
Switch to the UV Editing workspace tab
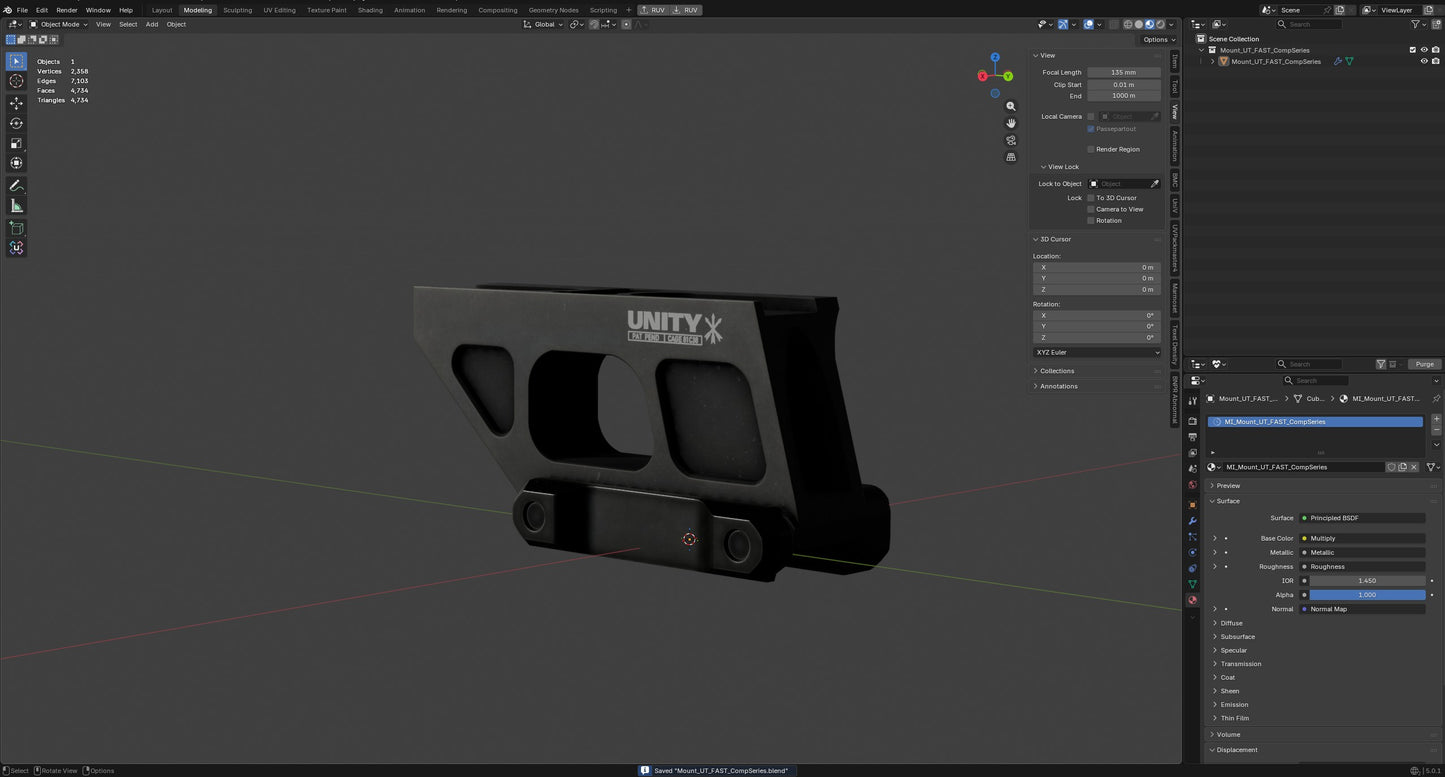(x=280, y=10)
